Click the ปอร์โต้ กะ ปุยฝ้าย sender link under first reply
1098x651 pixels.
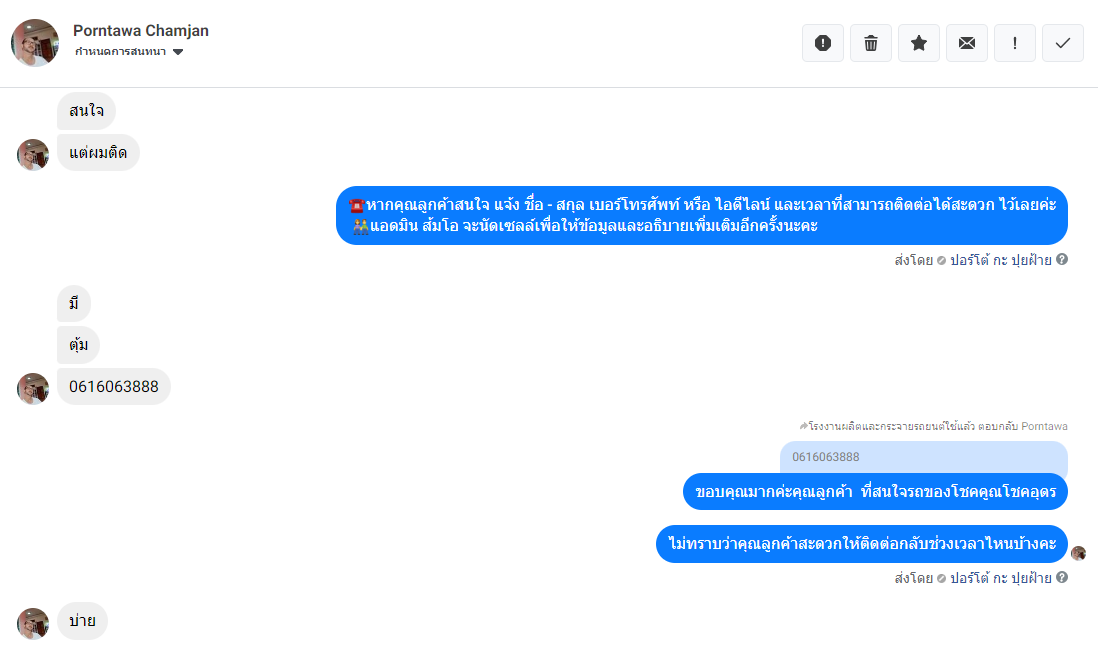pyautogui.click(x=1001, y=260)
